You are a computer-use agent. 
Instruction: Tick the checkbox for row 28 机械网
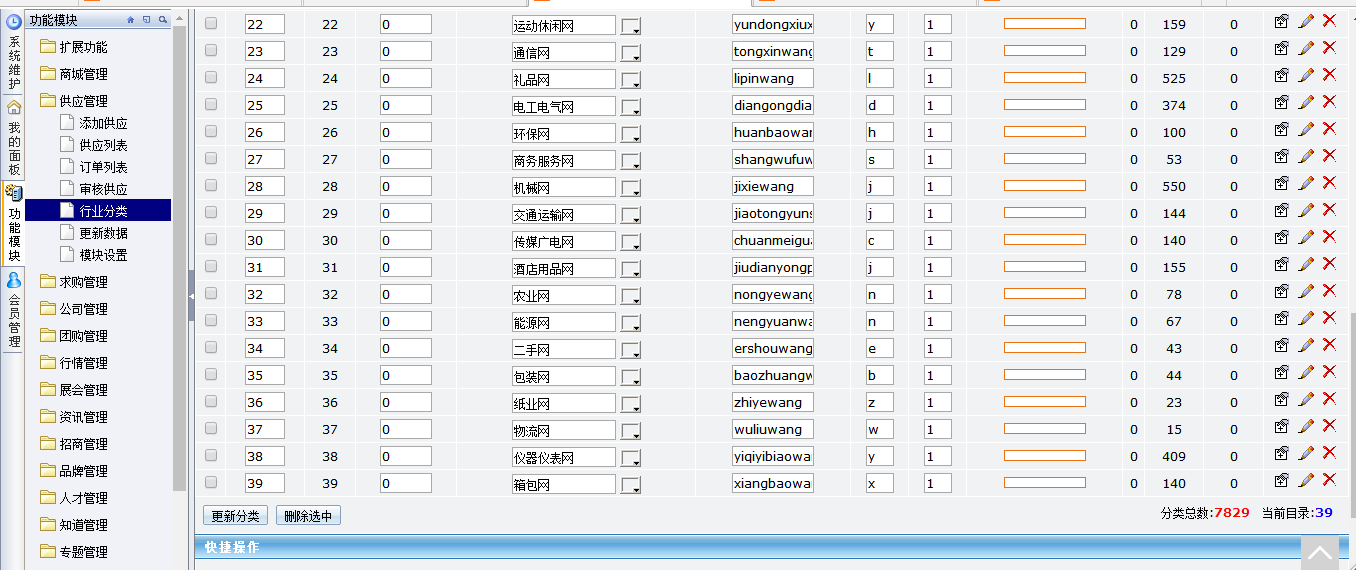tap(211, 185)
